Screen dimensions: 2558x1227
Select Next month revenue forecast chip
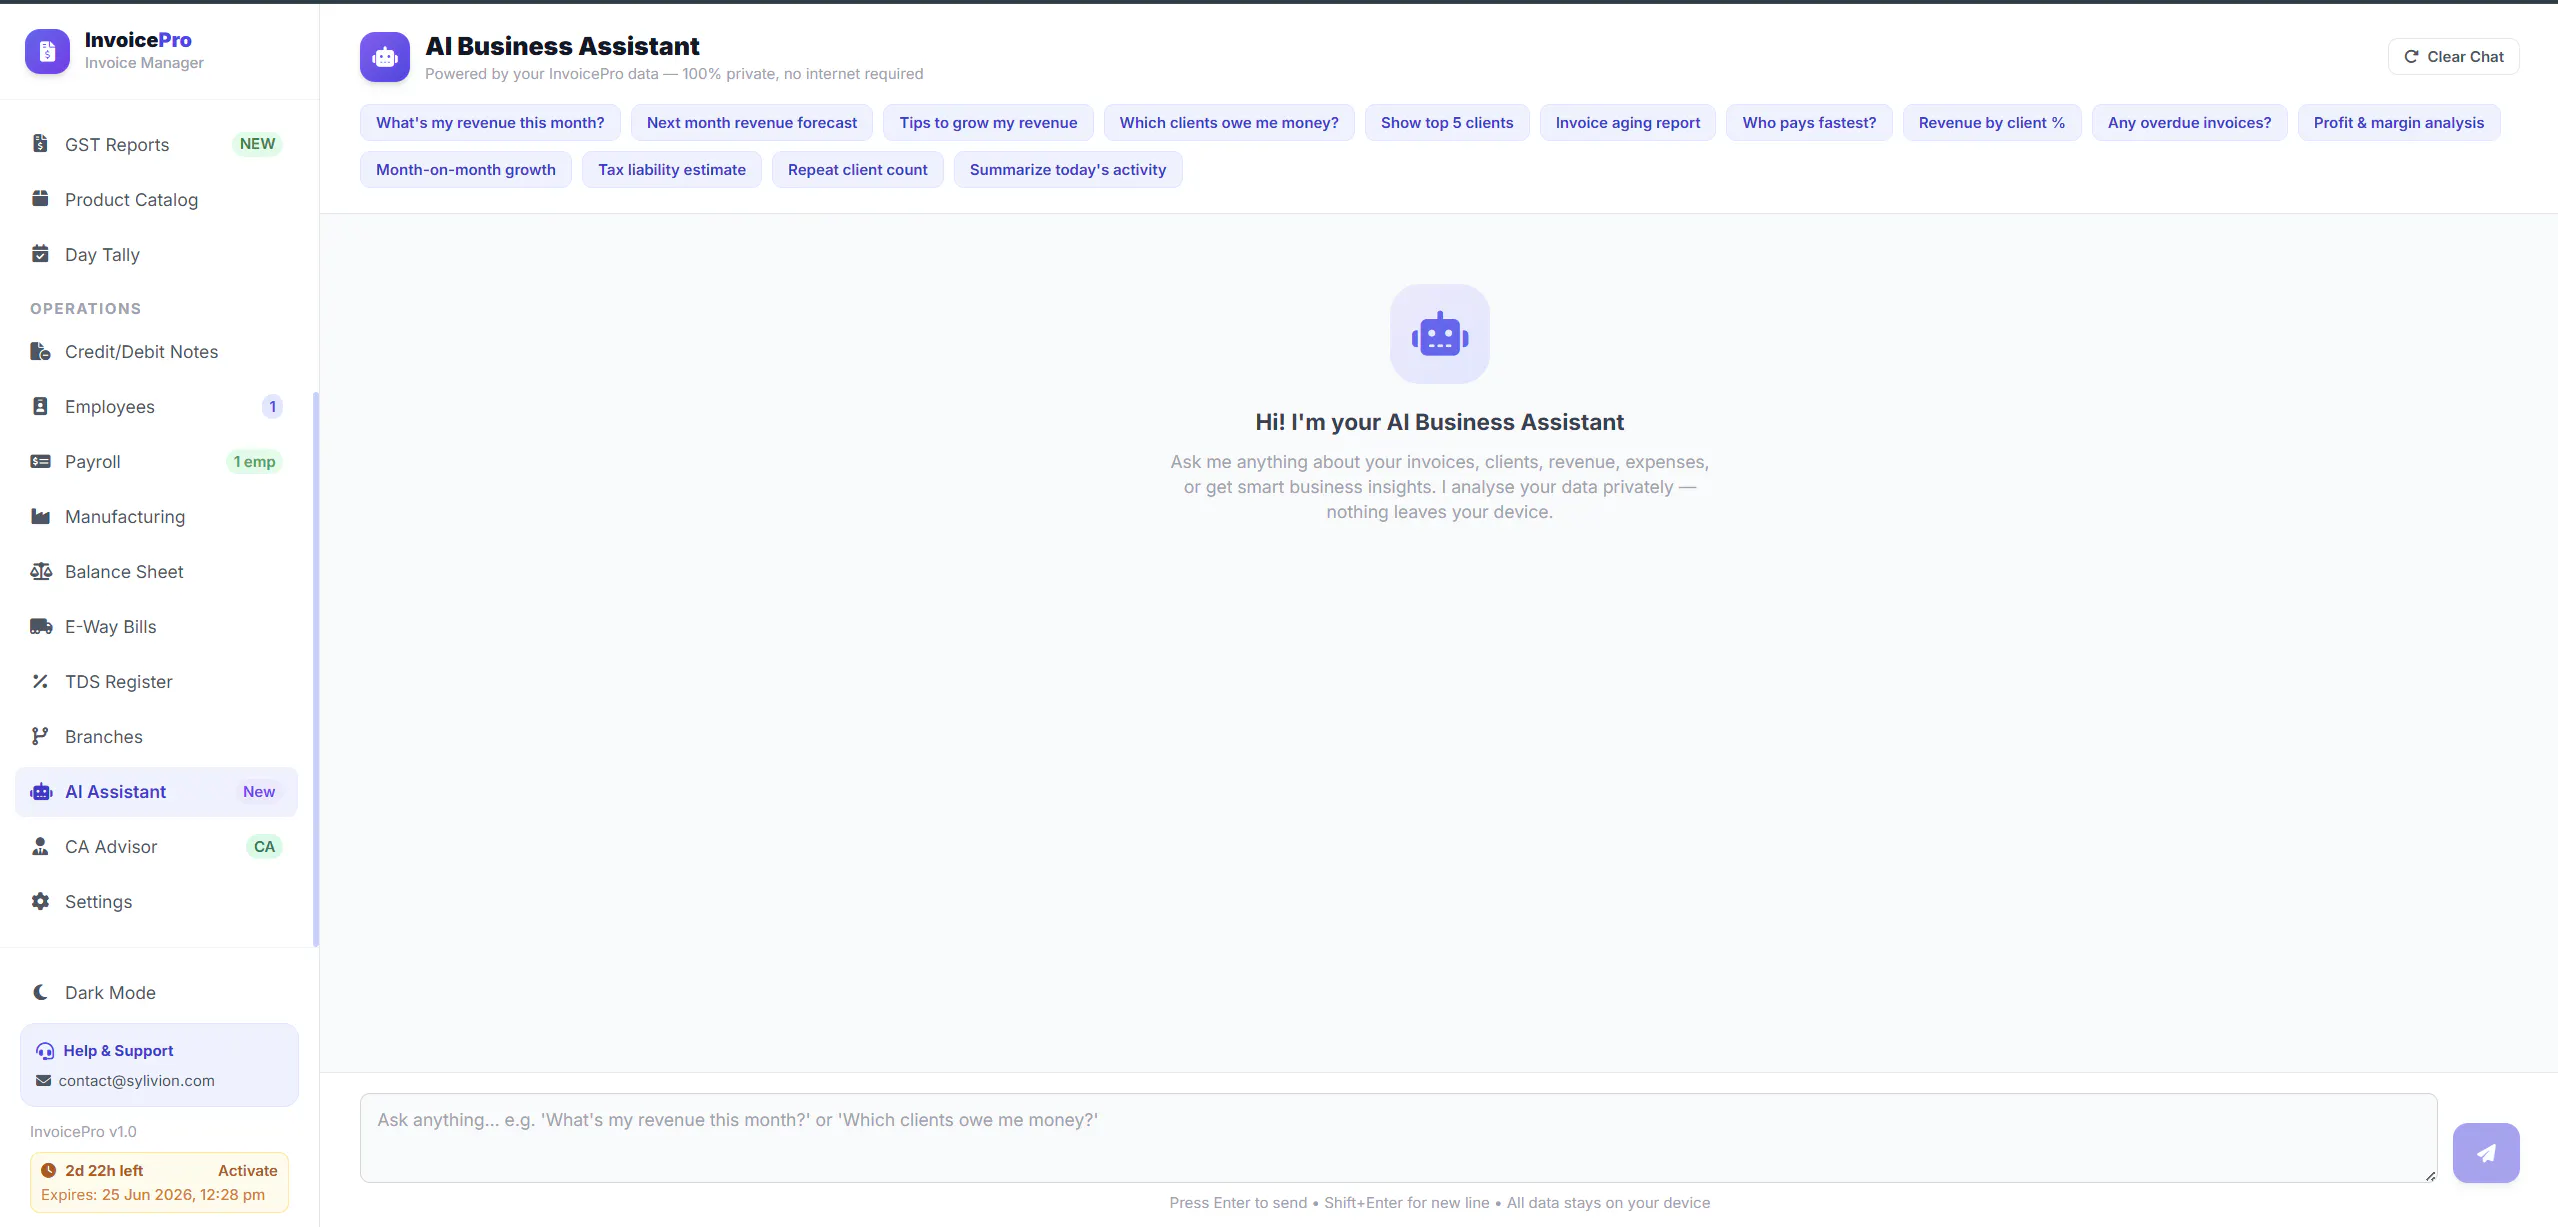[x=752, y=122]
